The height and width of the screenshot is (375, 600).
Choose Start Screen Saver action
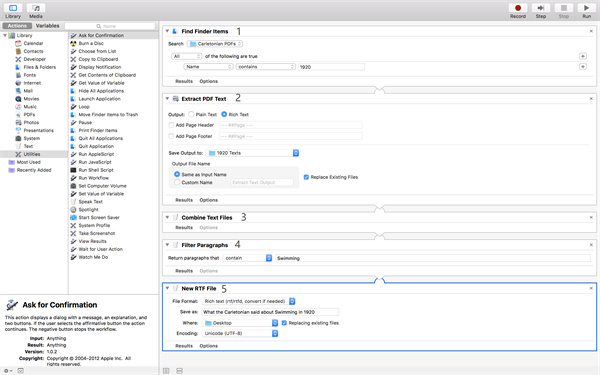click(99, 217)
